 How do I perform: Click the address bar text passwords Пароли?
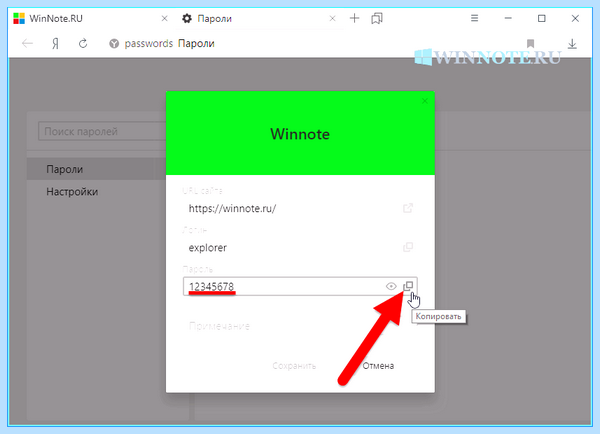click(170, 44)
